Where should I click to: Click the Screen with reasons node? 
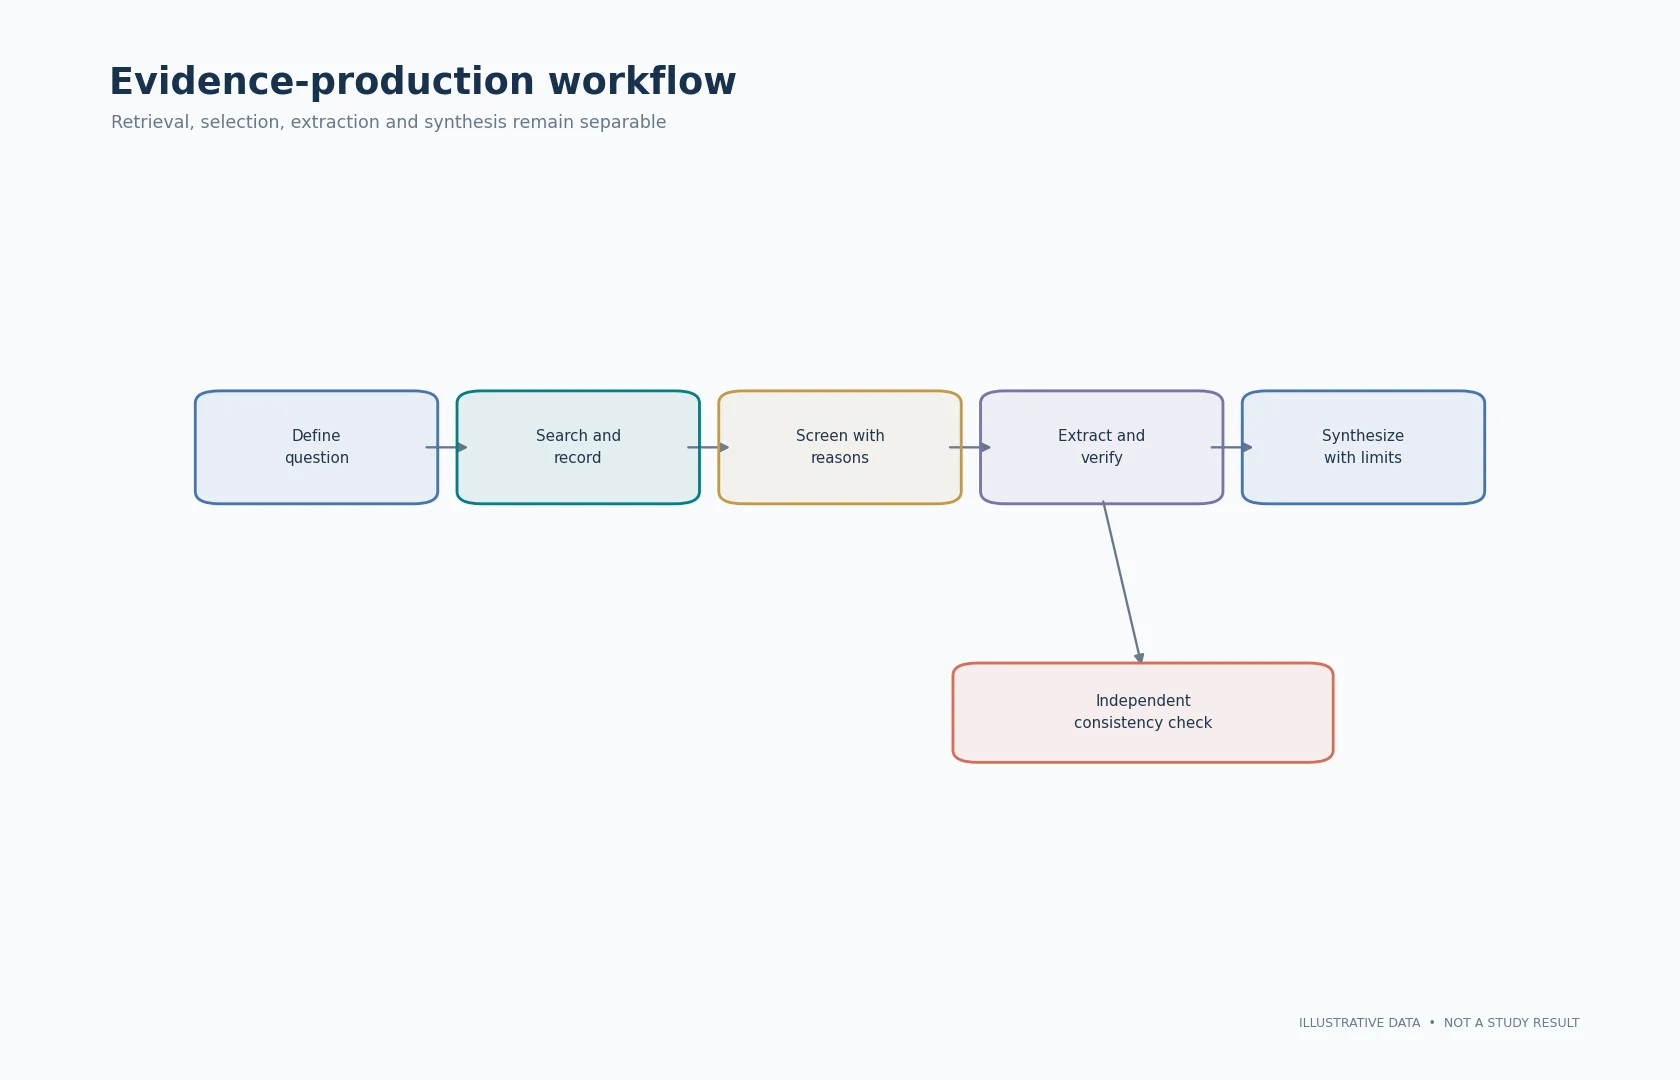click(x=840, y=447)
